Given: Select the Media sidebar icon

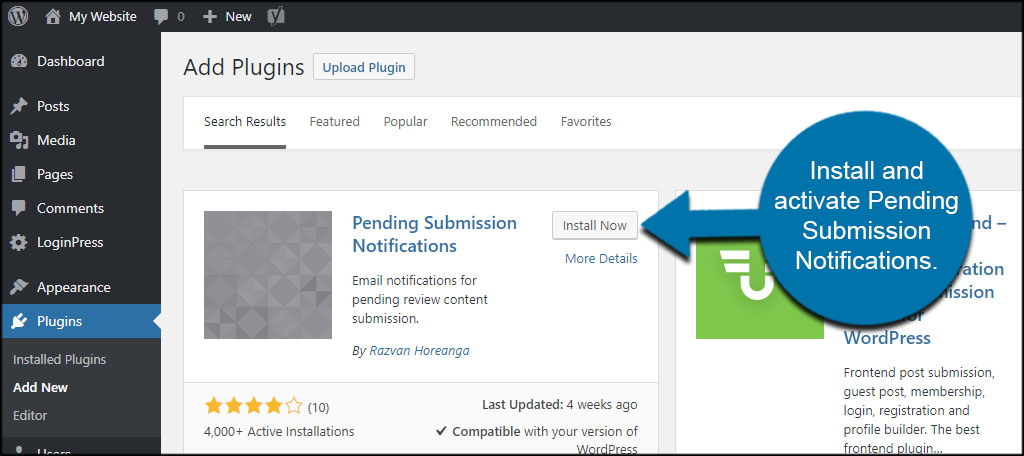Looking at the screenshot, I should click(19, 140).
